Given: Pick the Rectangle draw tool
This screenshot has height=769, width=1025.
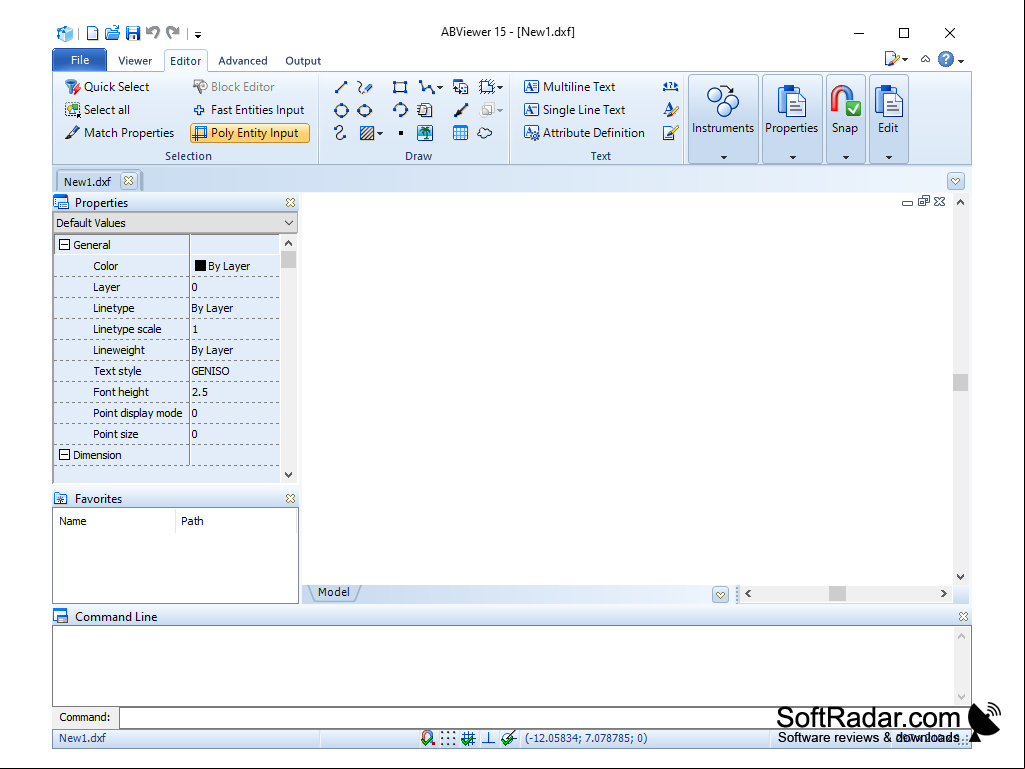Looking at the screenshot, I should point(399,87).
